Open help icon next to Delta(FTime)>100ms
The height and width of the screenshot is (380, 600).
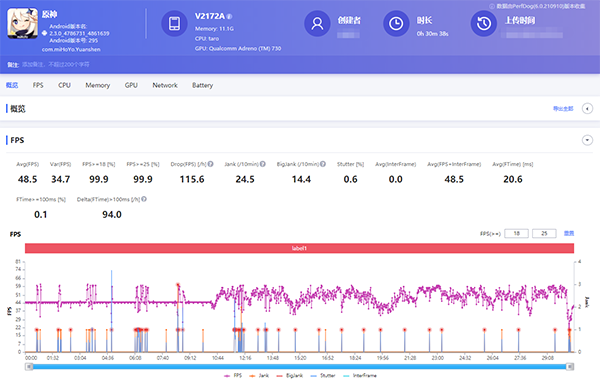[x=144, y=199]
